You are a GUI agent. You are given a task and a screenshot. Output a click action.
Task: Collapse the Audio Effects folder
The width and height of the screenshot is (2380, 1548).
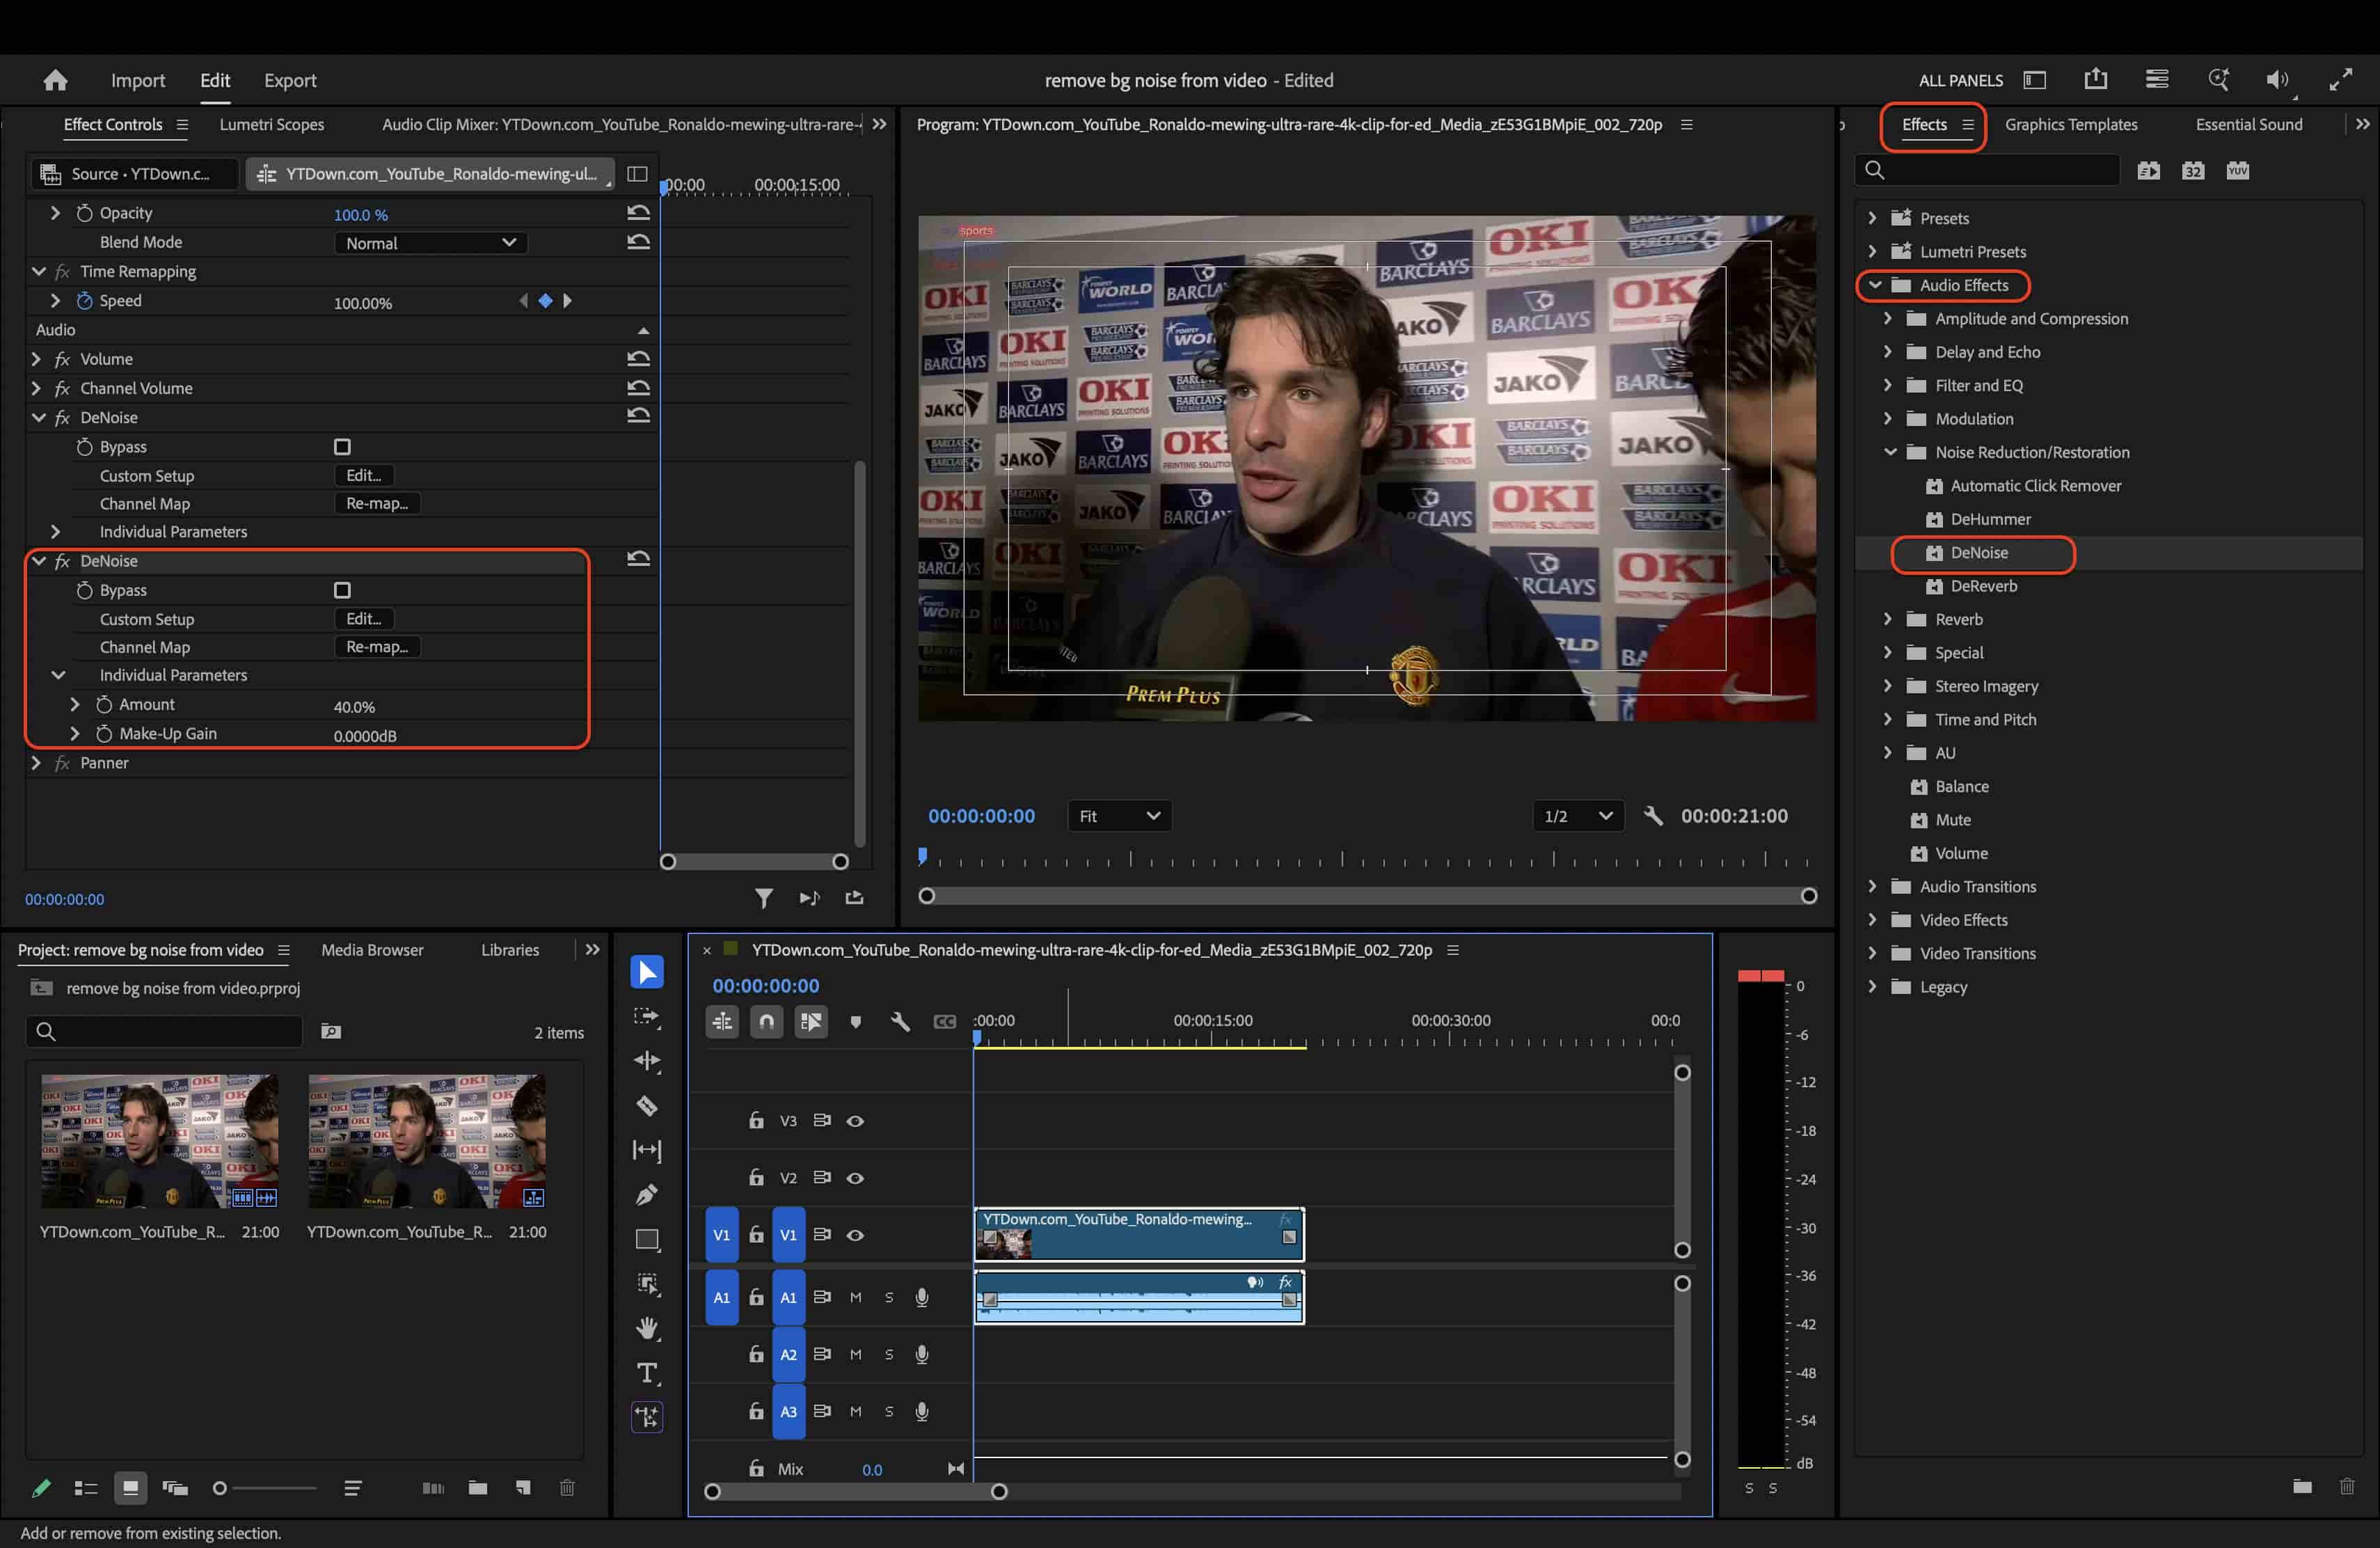[1875, 285]
